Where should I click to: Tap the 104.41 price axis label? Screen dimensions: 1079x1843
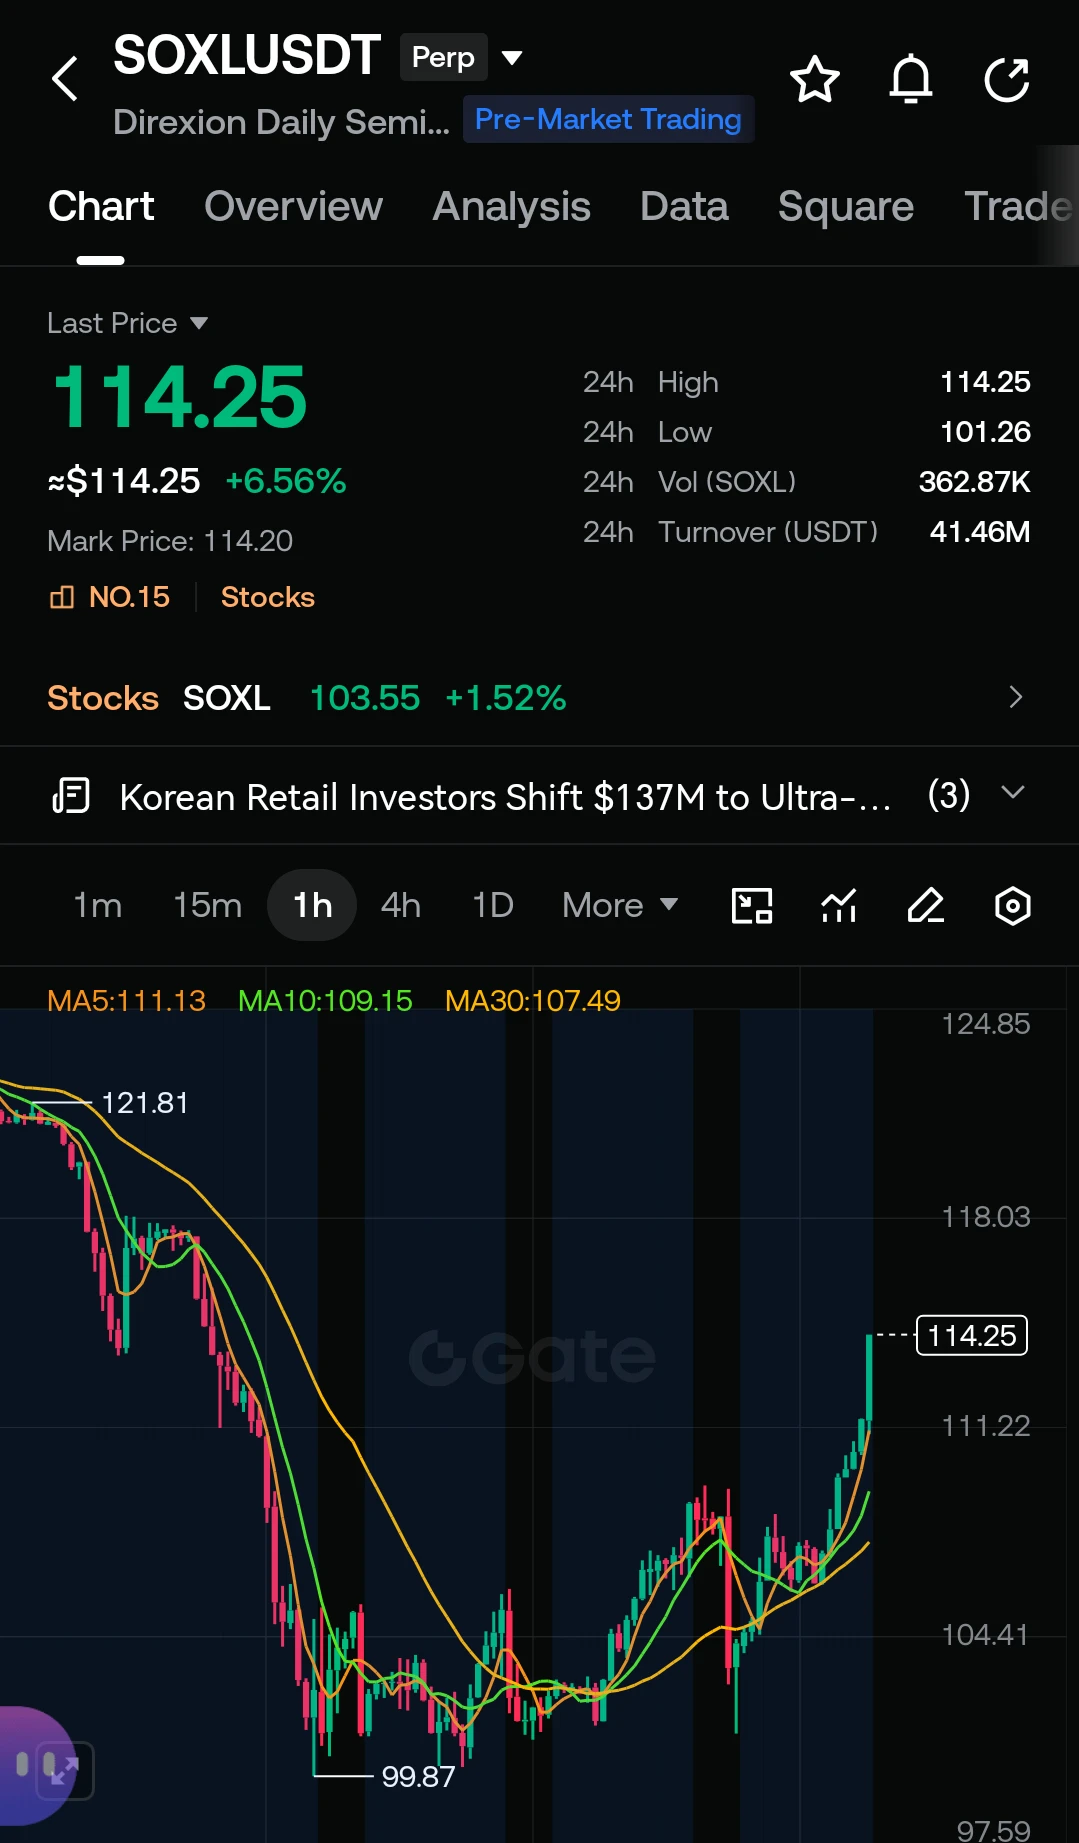click(986, 1635)
